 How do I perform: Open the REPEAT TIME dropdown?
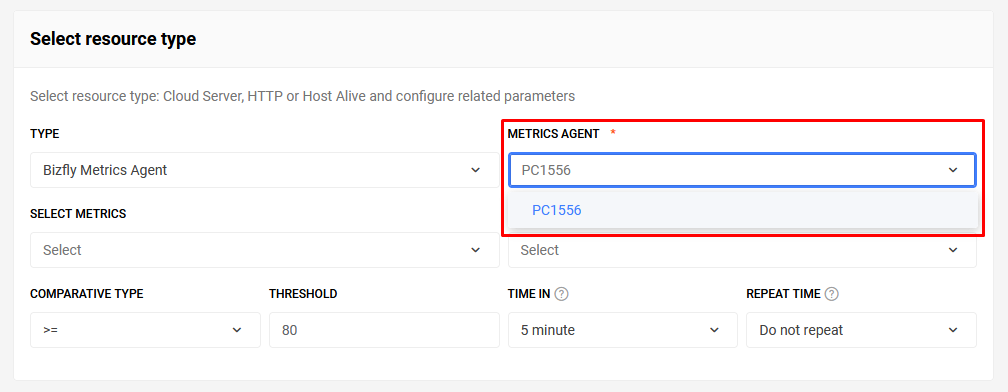861,330
